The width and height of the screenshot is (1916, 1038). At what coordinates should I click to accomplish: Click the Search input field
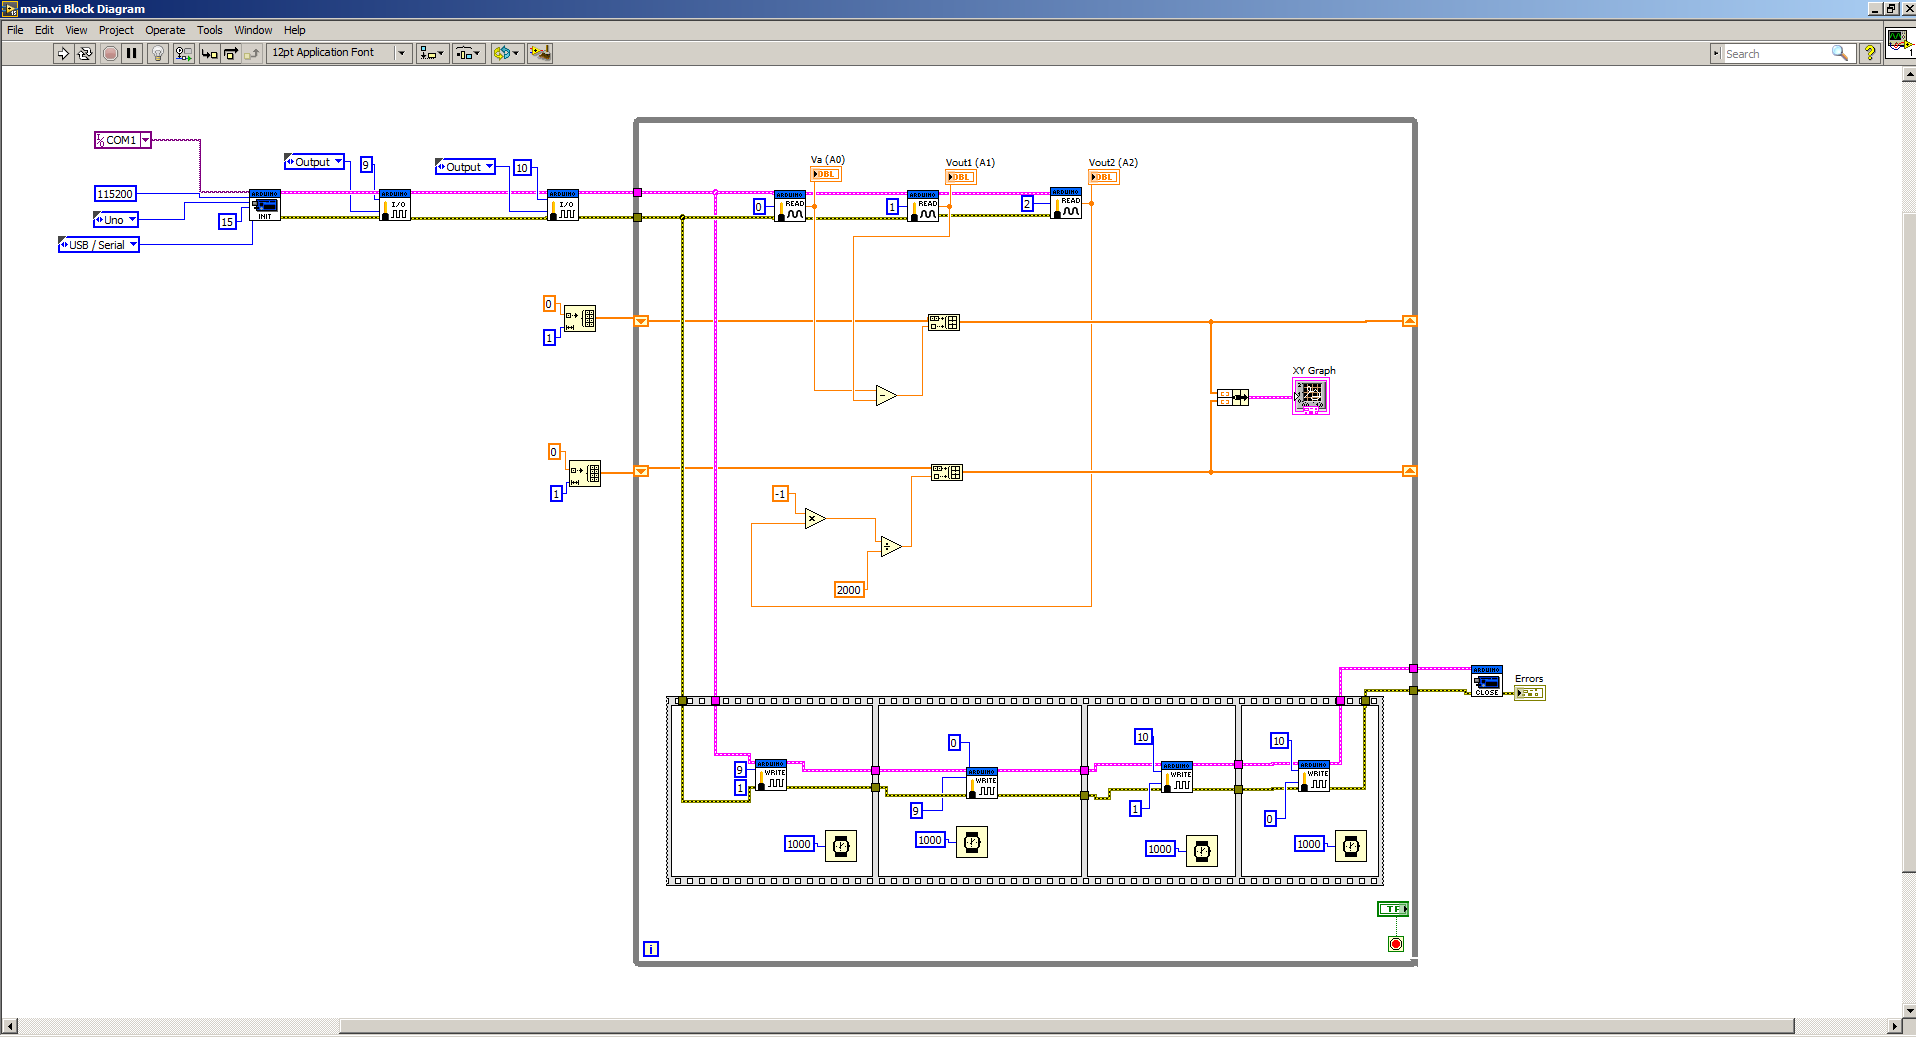click(x=1775, y=53)
